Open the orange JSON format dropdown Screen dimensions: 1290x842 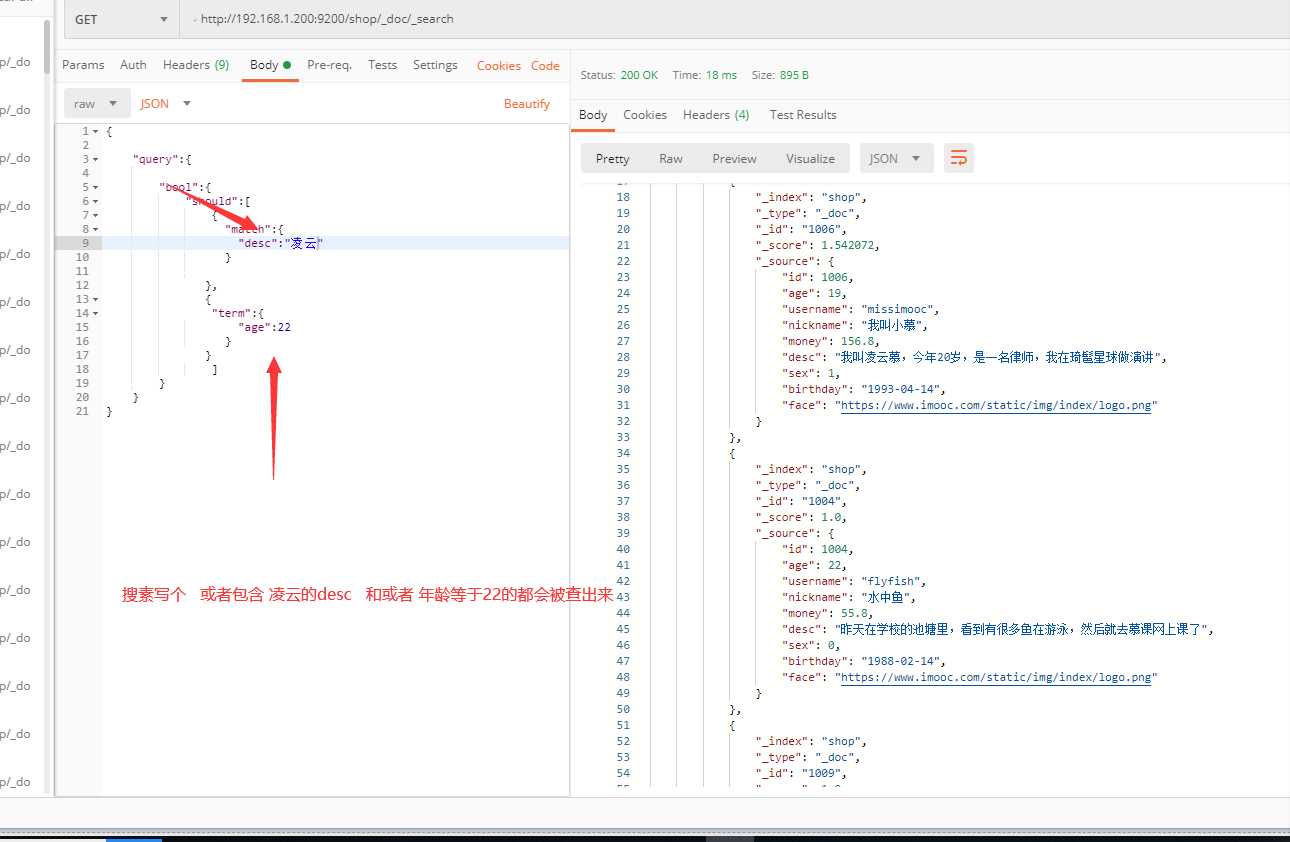165,104
